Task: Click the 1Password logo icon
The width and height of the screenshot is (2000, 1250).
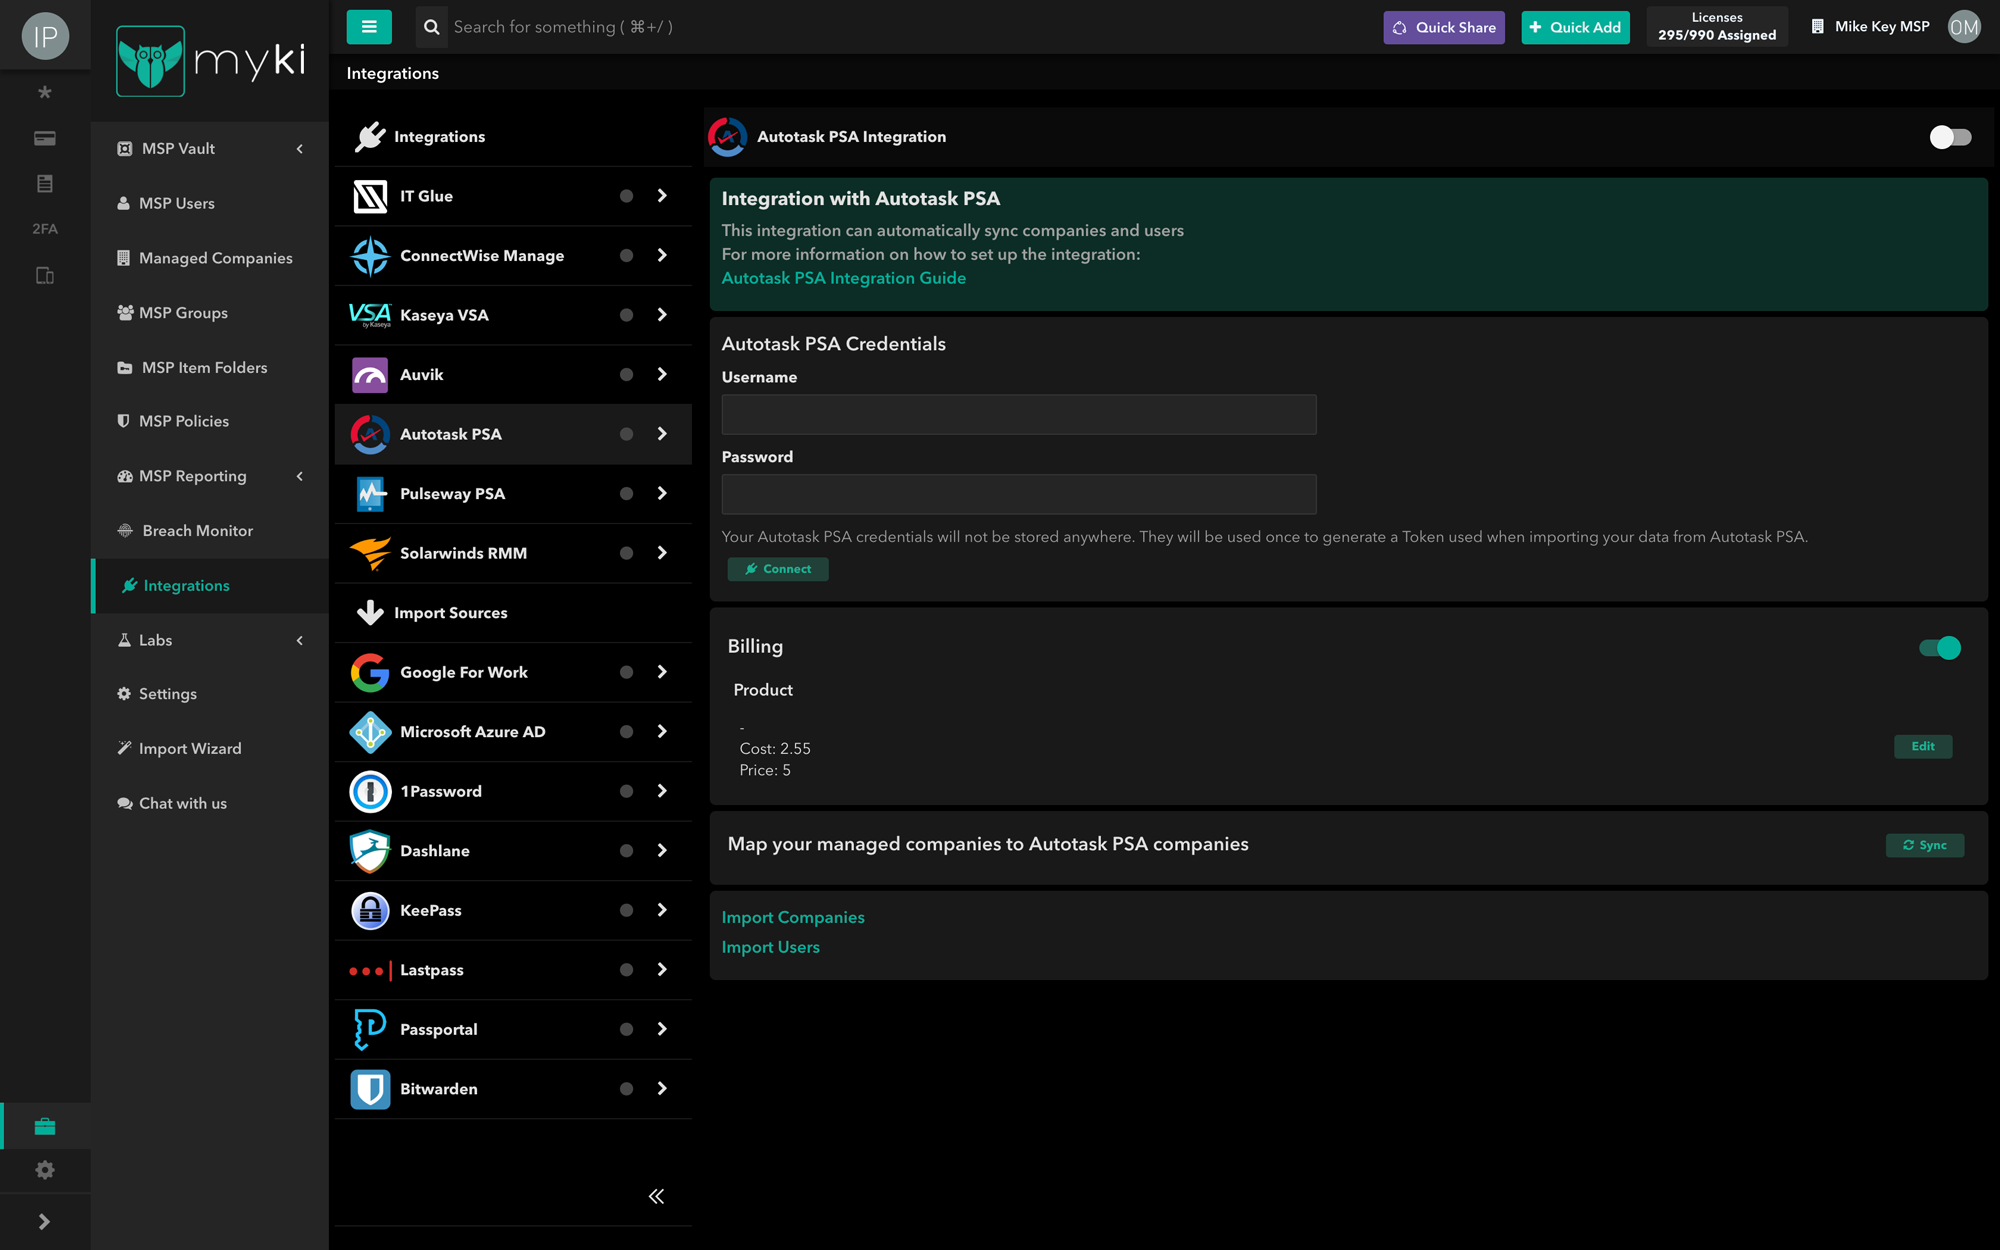Action: pyautogui.click(x=370, y=791)
